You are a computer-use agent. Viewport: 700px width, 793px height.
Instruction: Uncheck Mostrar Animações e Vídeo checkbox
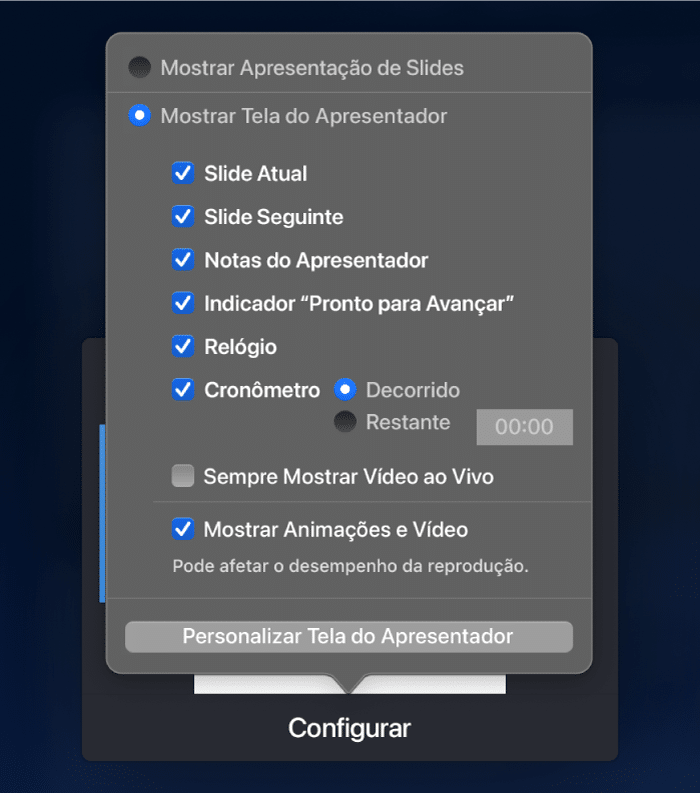click(183, 530)
